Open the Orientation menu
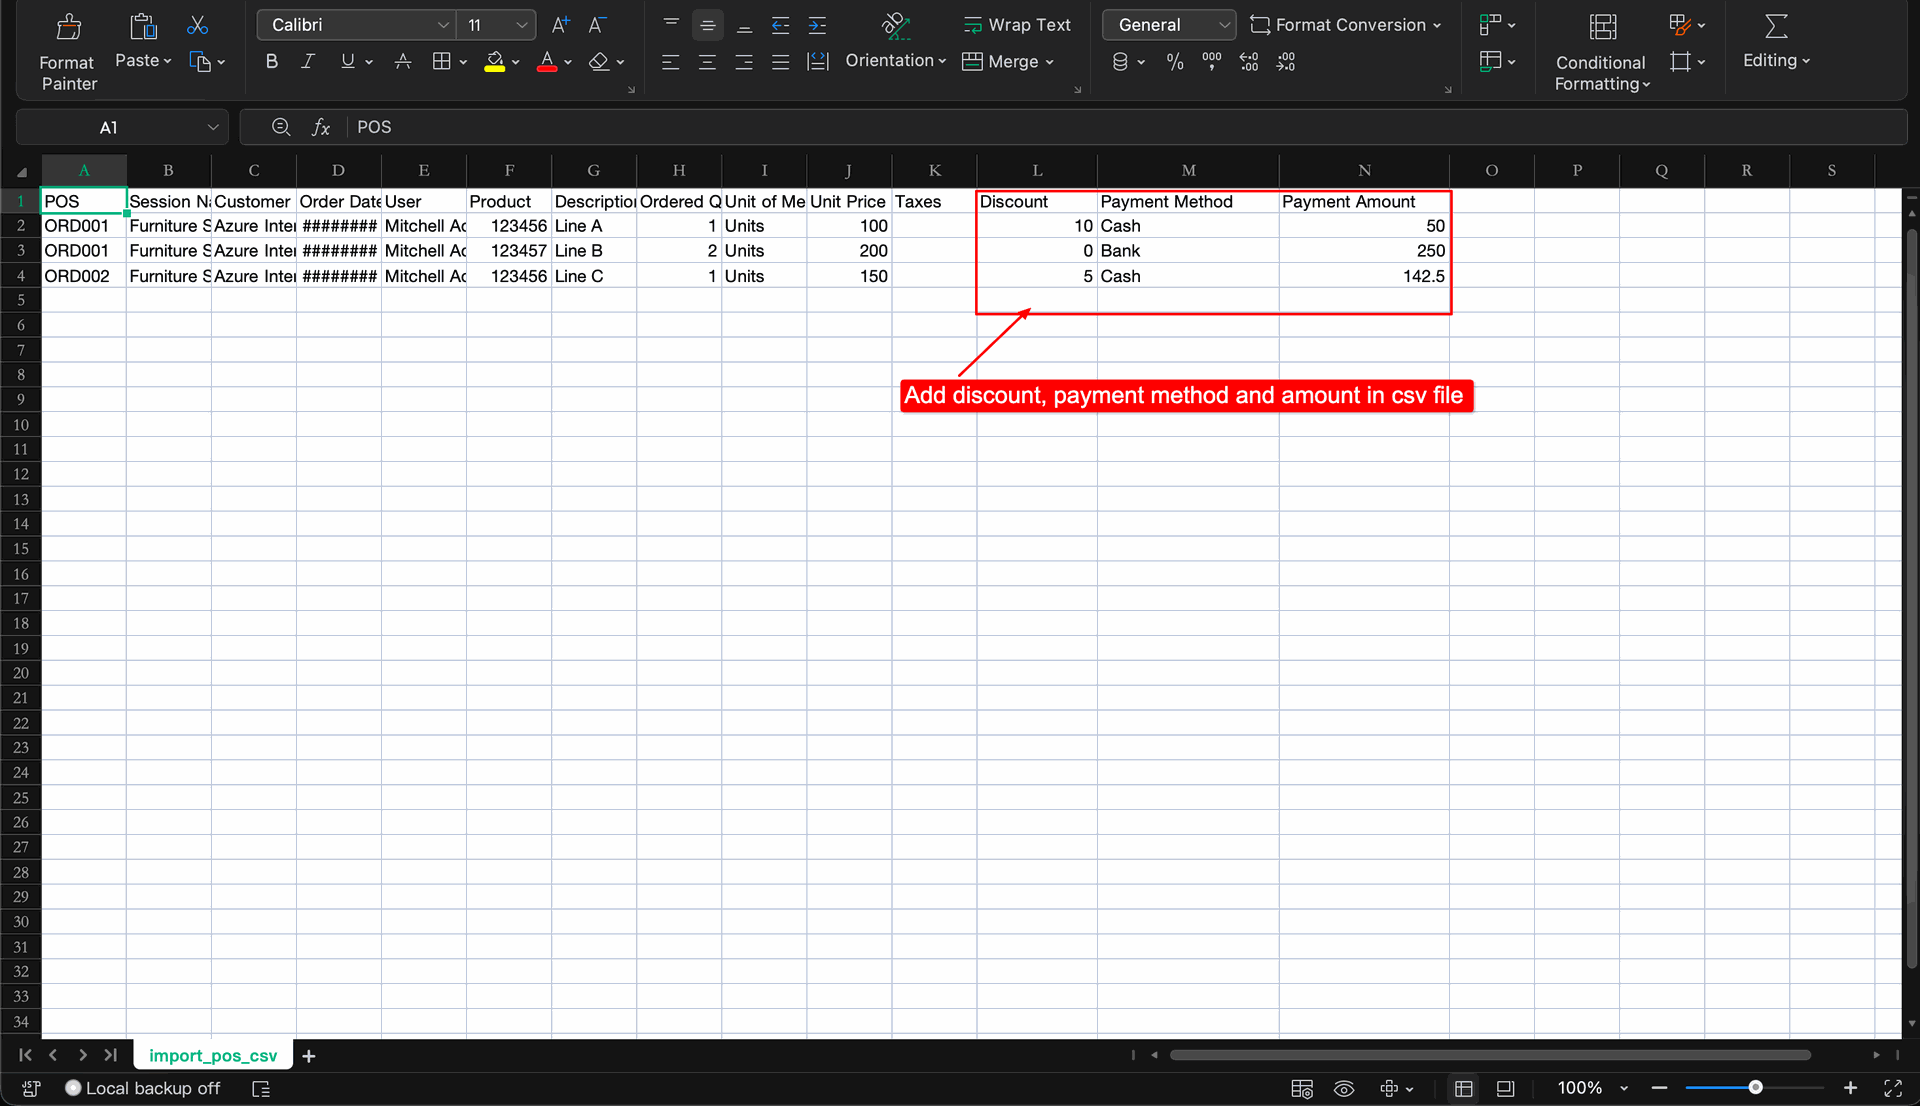Image resolution: width=1920 pixels, height=1106 pixels. (x=896, y=42)
